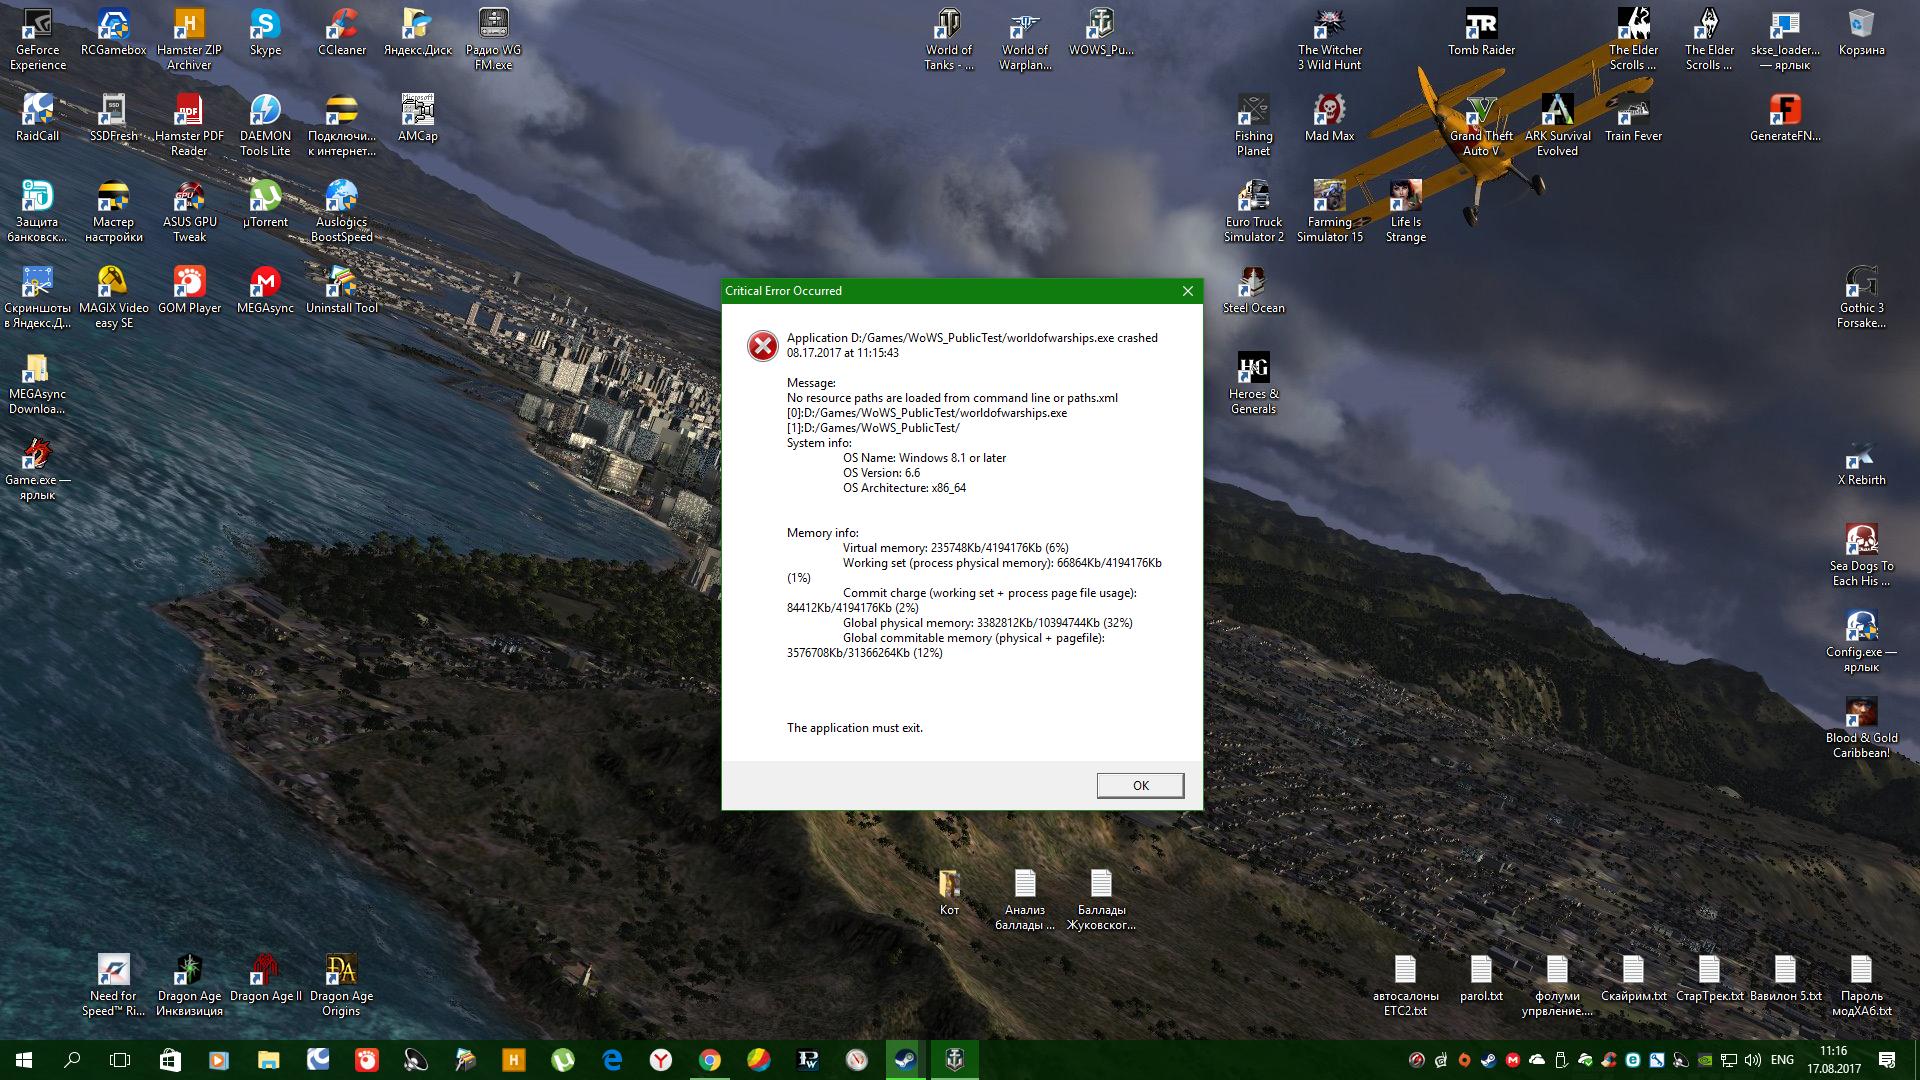Select the World of Tanks shortcut
The width and height of the screenshot is (1920, 1080).
(x=949, y=40)
